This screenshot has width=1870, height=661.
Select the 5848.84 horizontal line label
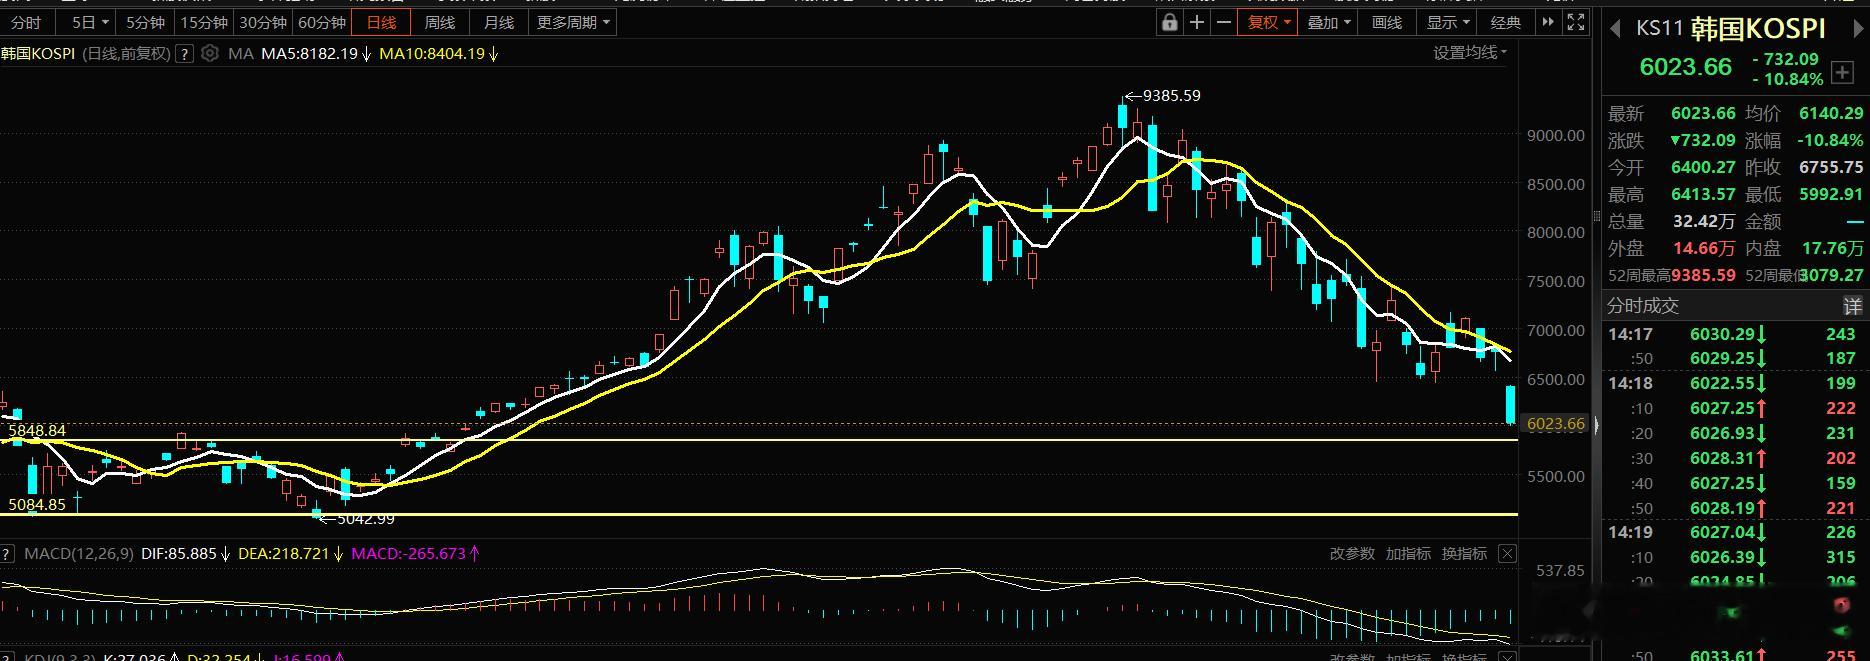click(x=37, y=431)
